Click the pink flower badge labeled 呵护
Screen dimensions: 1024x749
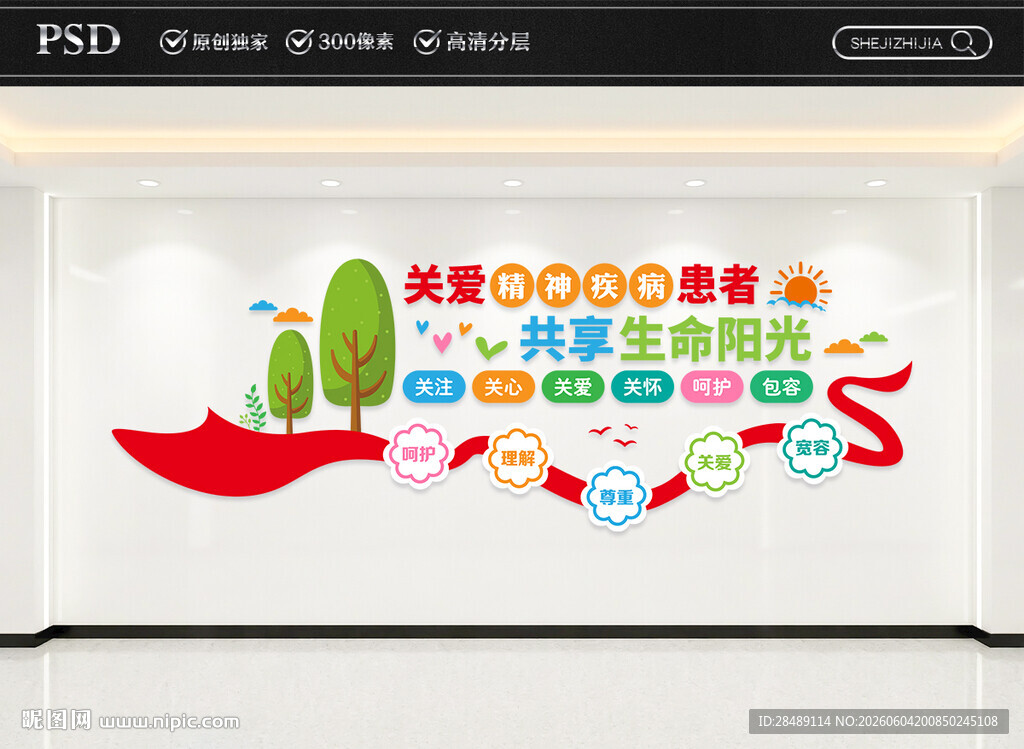[x=419, y=454]
